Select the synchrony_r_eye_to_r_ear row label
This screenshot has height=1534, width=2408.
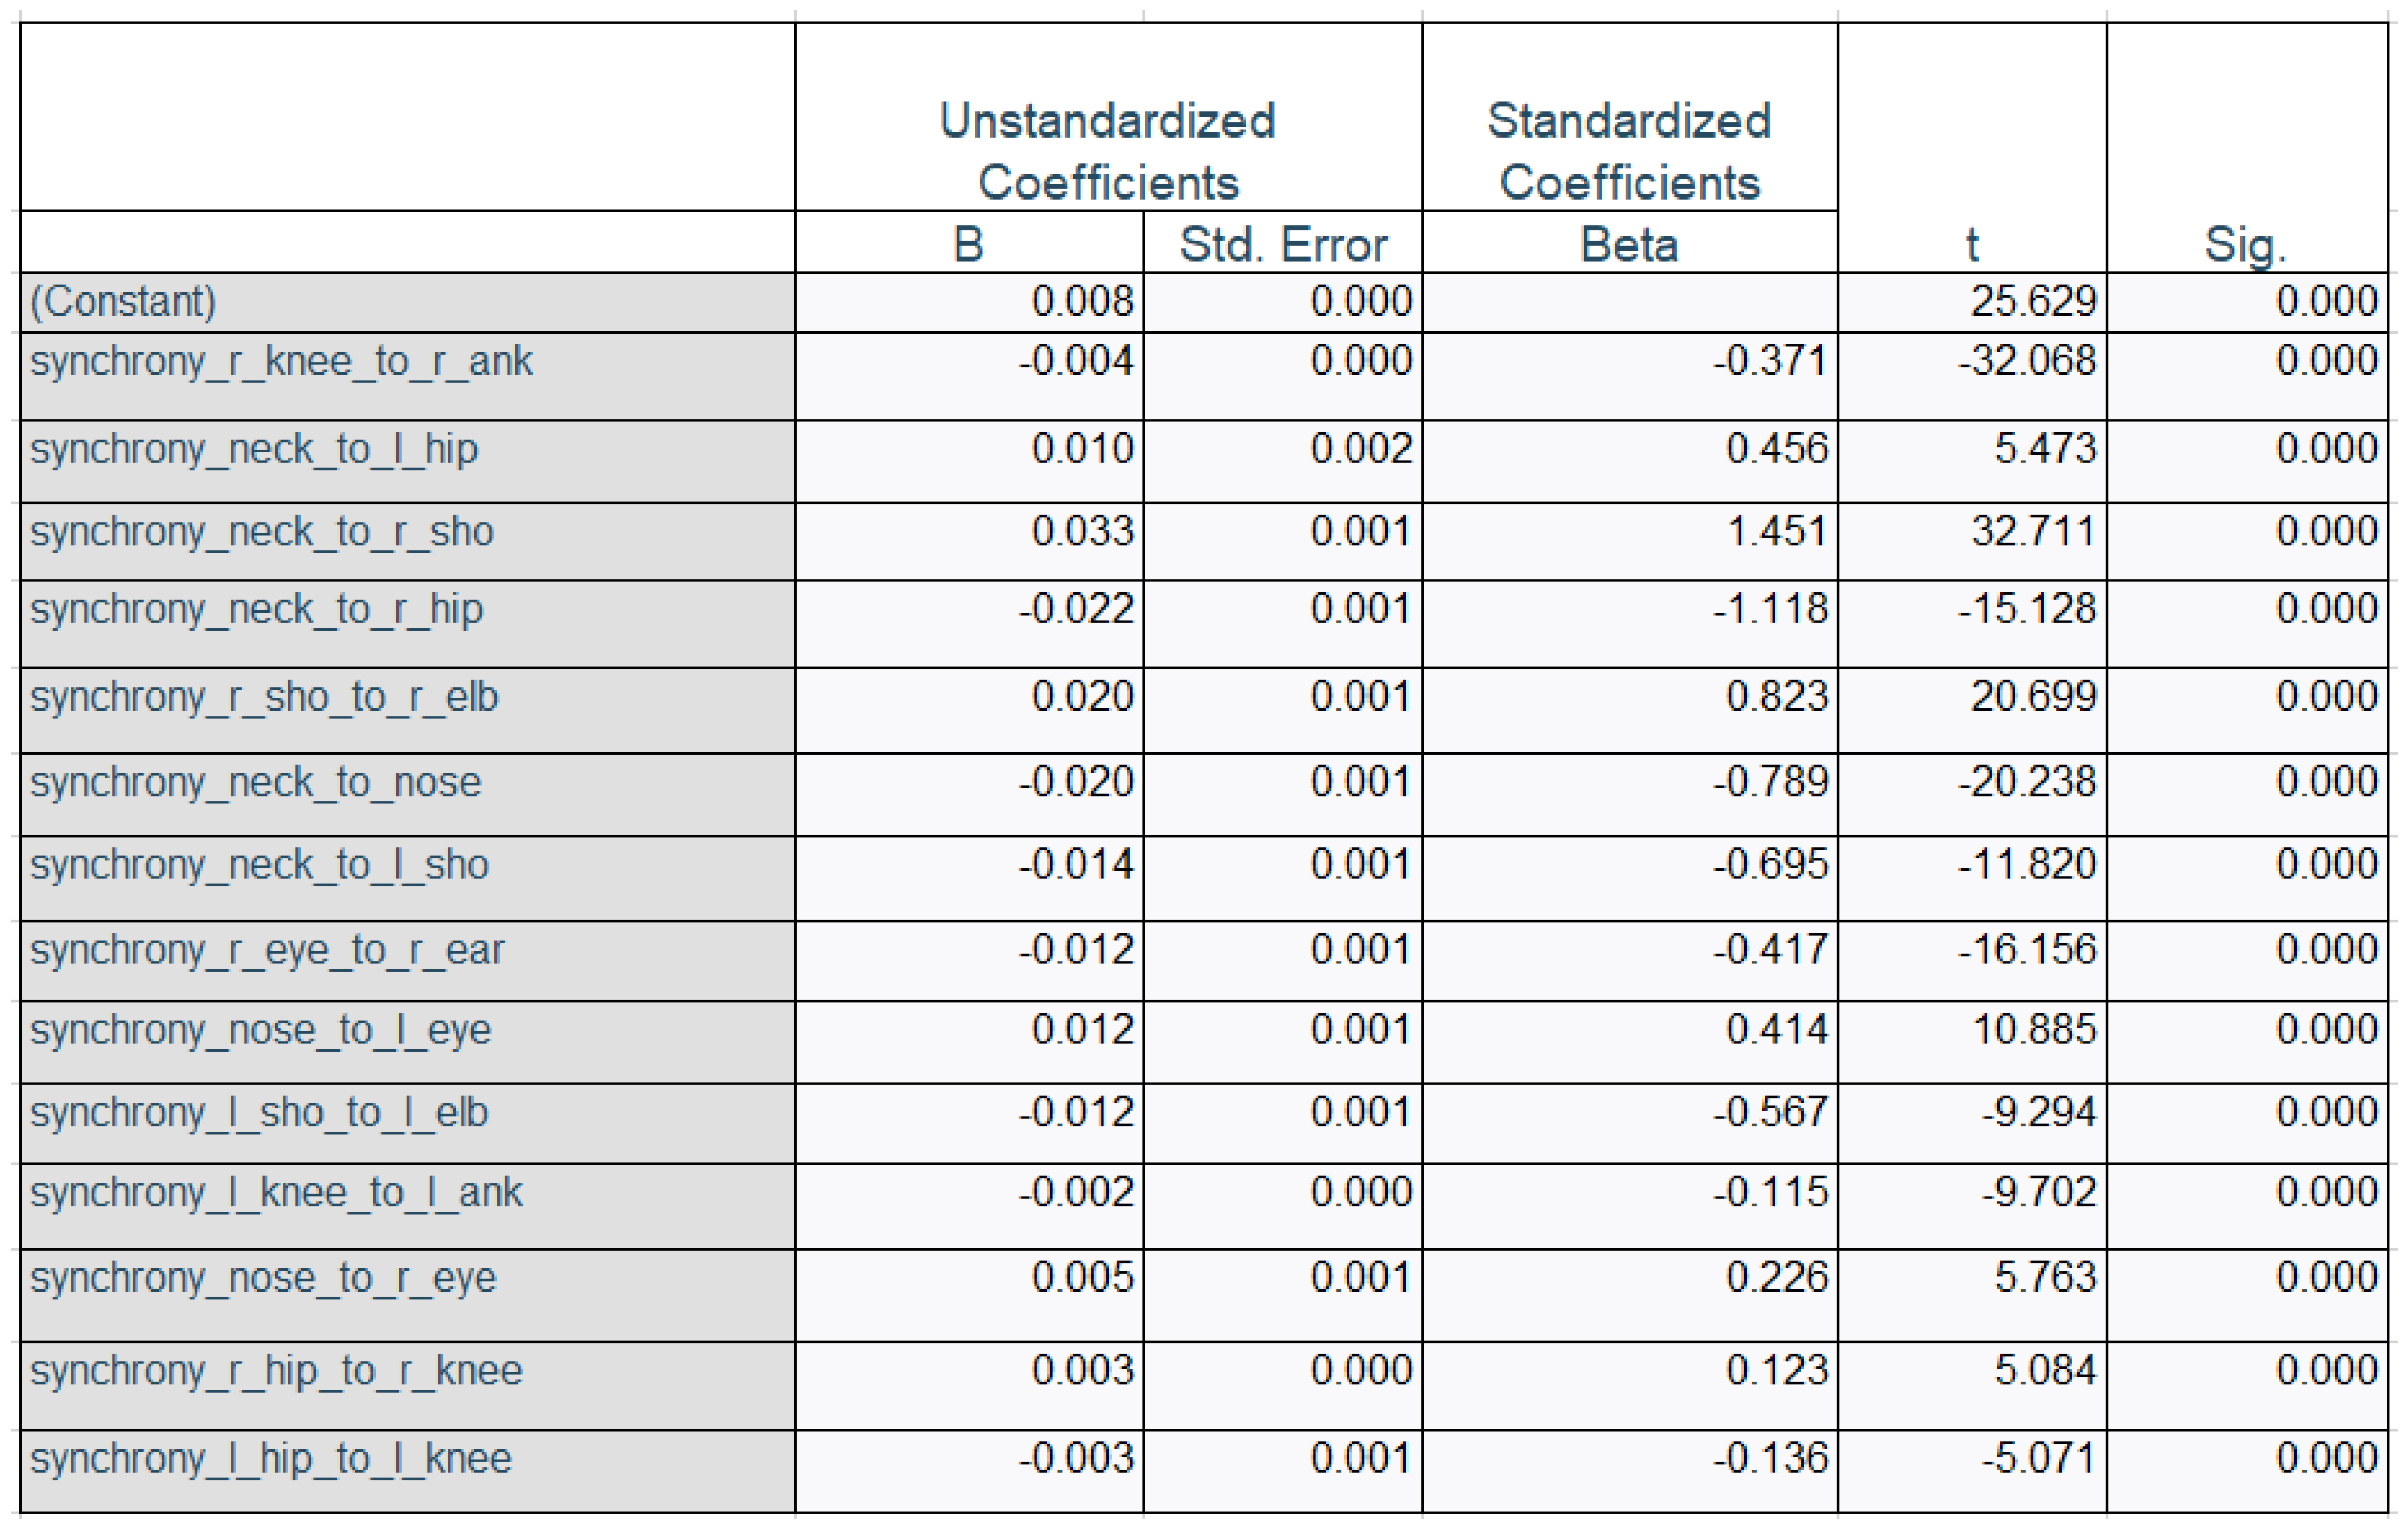[267, 950]
